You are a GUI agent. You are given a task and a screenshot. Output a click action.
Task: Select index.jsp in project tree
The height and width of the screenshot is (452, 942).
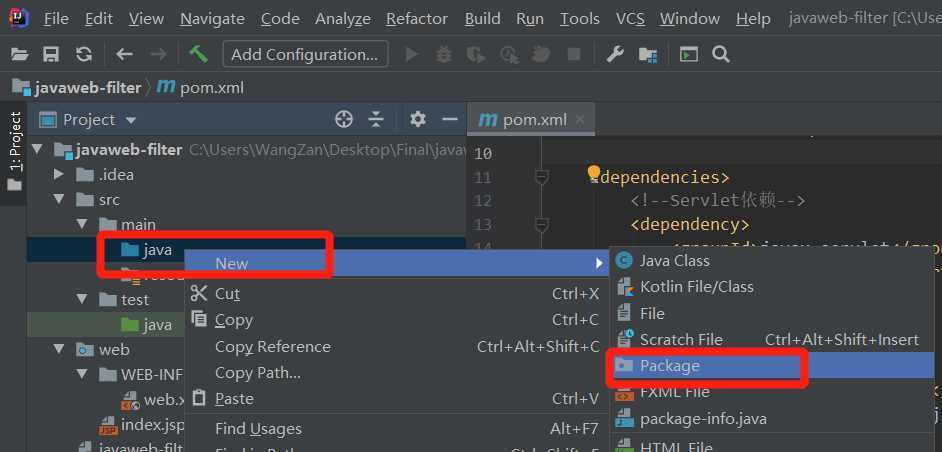[142, 425]
